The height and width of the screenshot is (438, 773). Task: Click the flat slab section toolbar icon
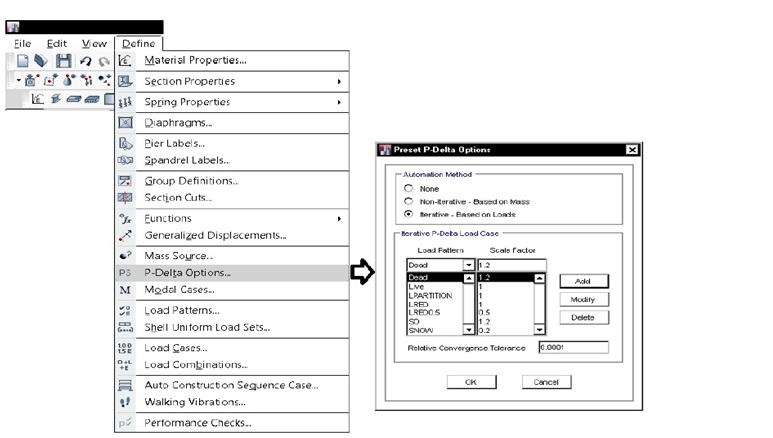(x=73, y=99)
